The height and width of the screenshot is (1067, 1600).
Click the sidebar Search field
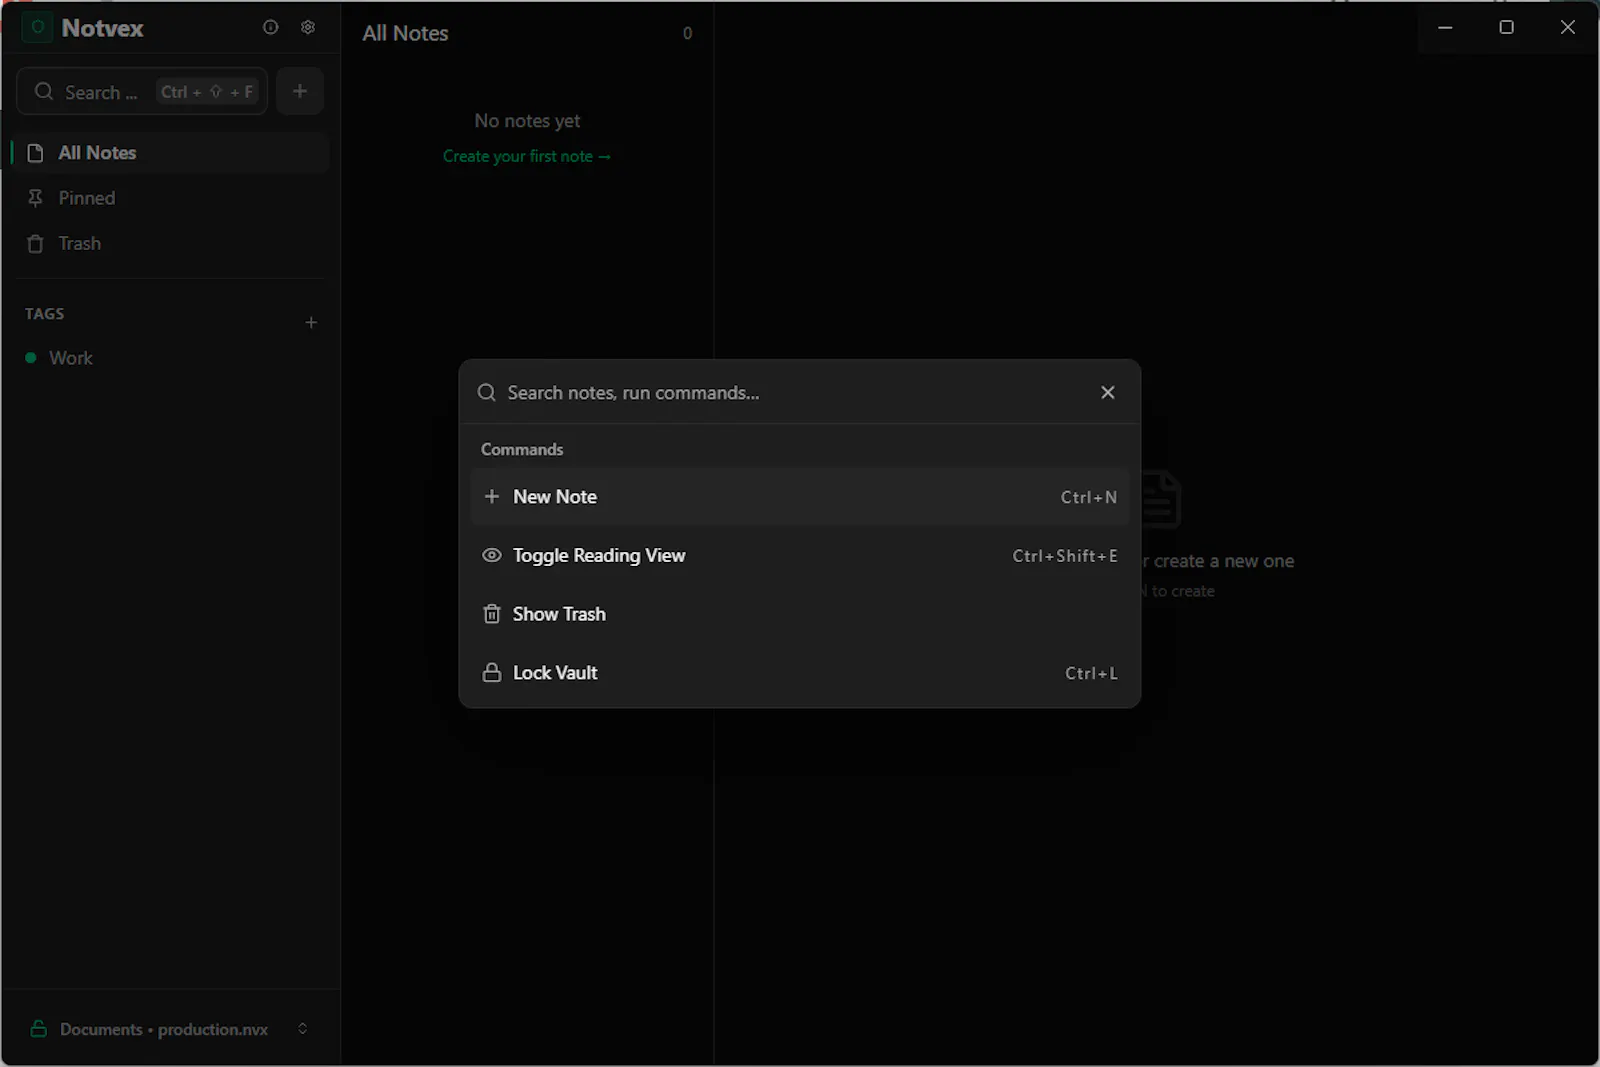click(x=142, y=91)
